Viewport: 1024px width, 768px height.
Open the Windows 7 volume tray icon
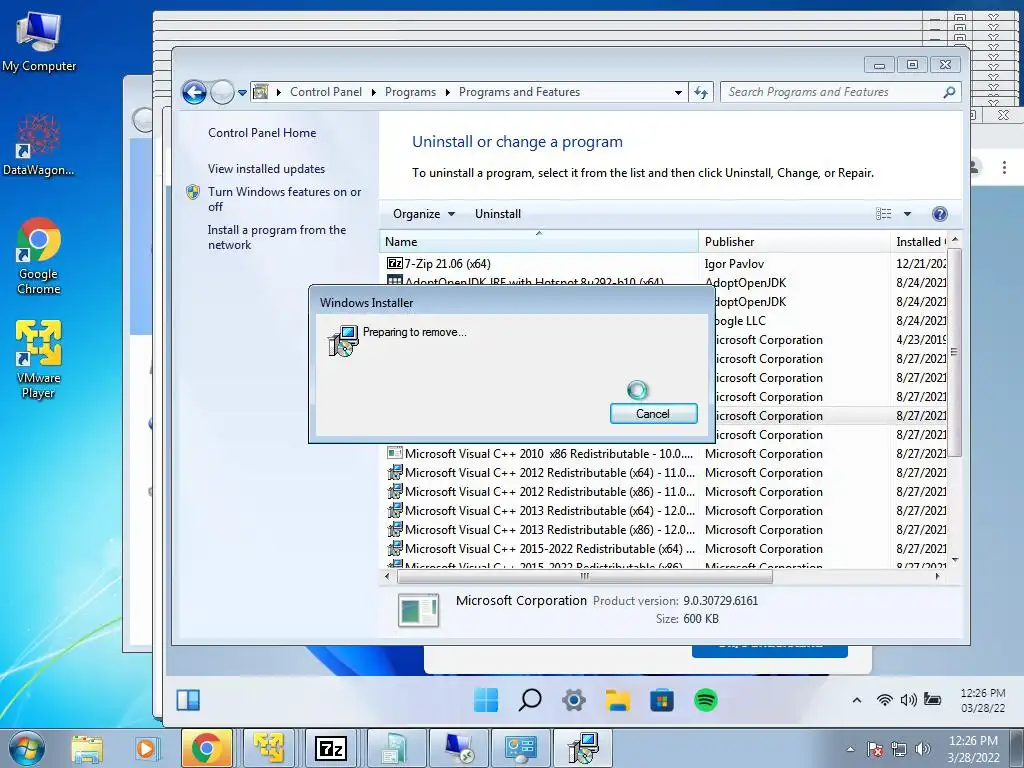click(922, 749)
